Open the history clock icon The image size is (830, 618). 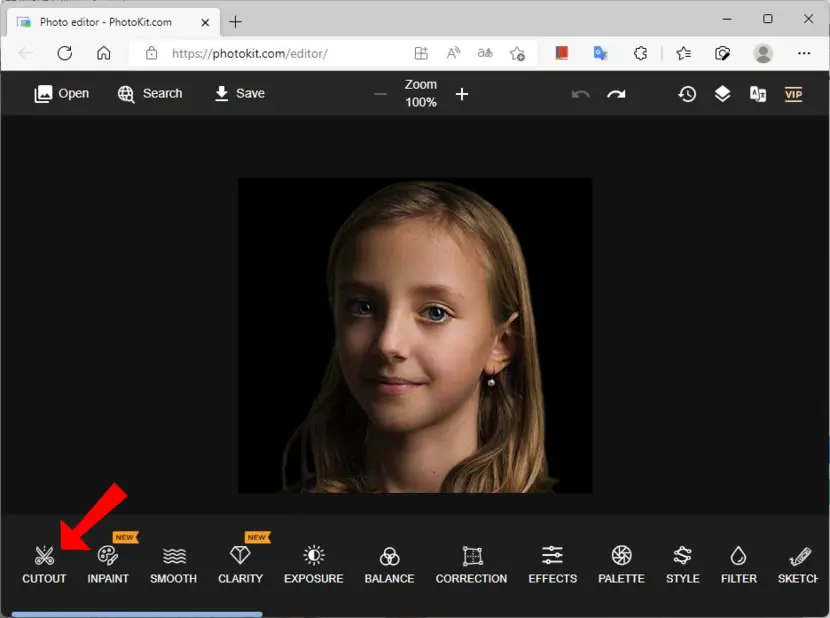point(687,94)
